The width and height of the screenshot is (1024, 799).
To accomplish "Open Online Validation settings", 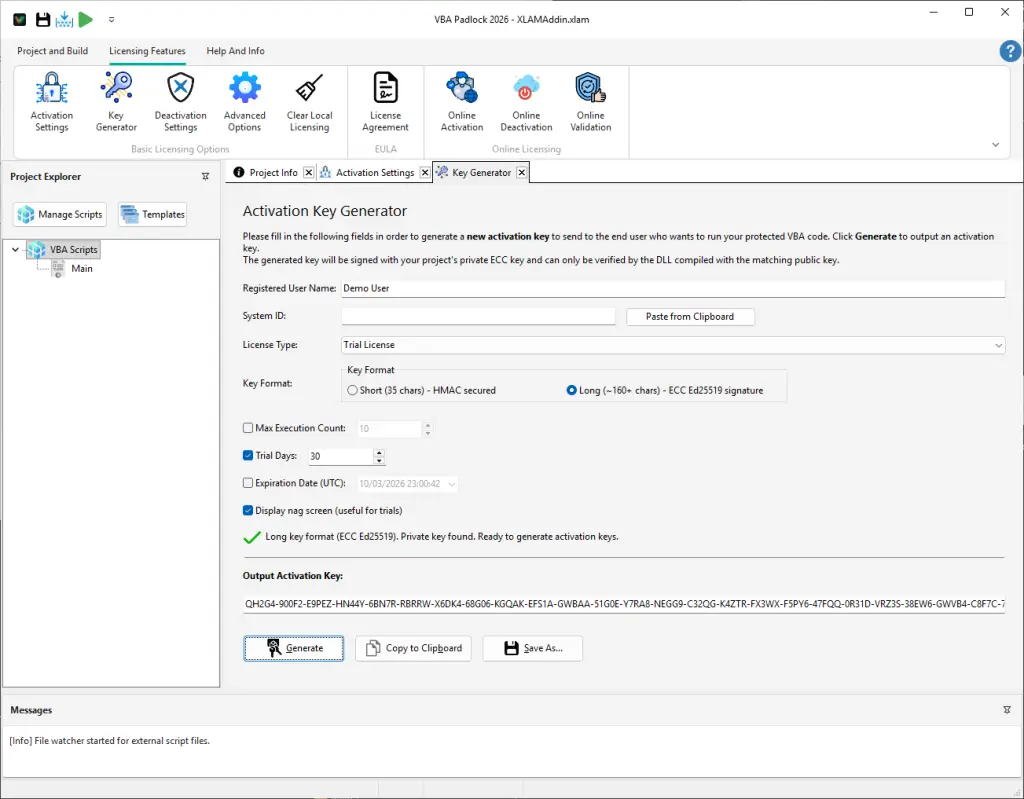I will 590,100.
